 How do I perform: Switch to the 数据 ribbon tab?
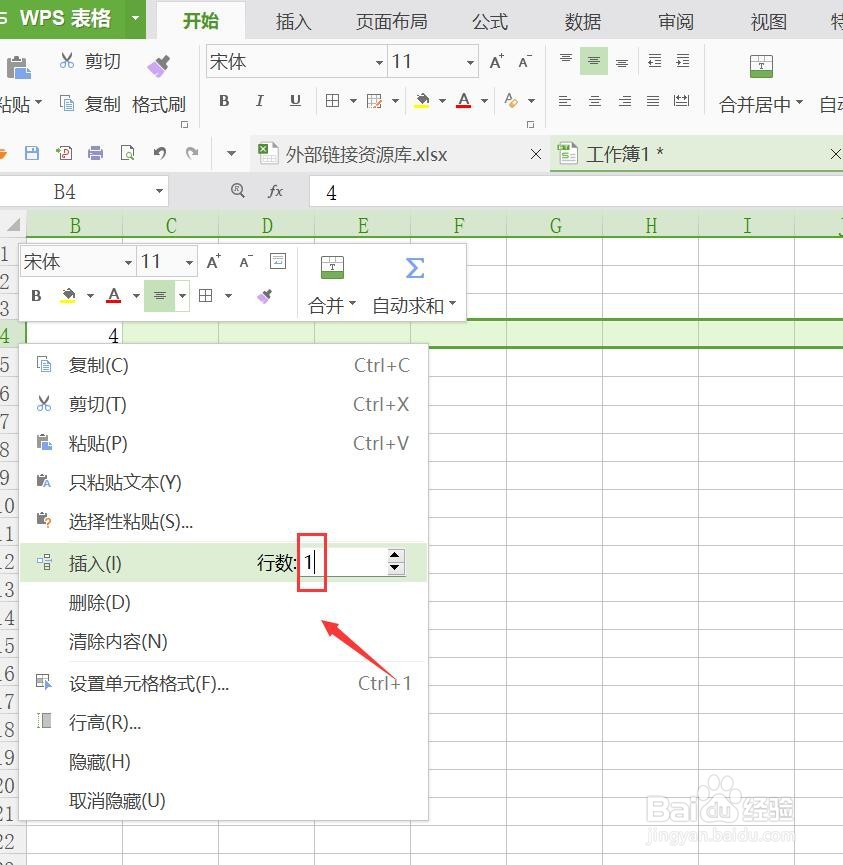(x=582, y=22)
